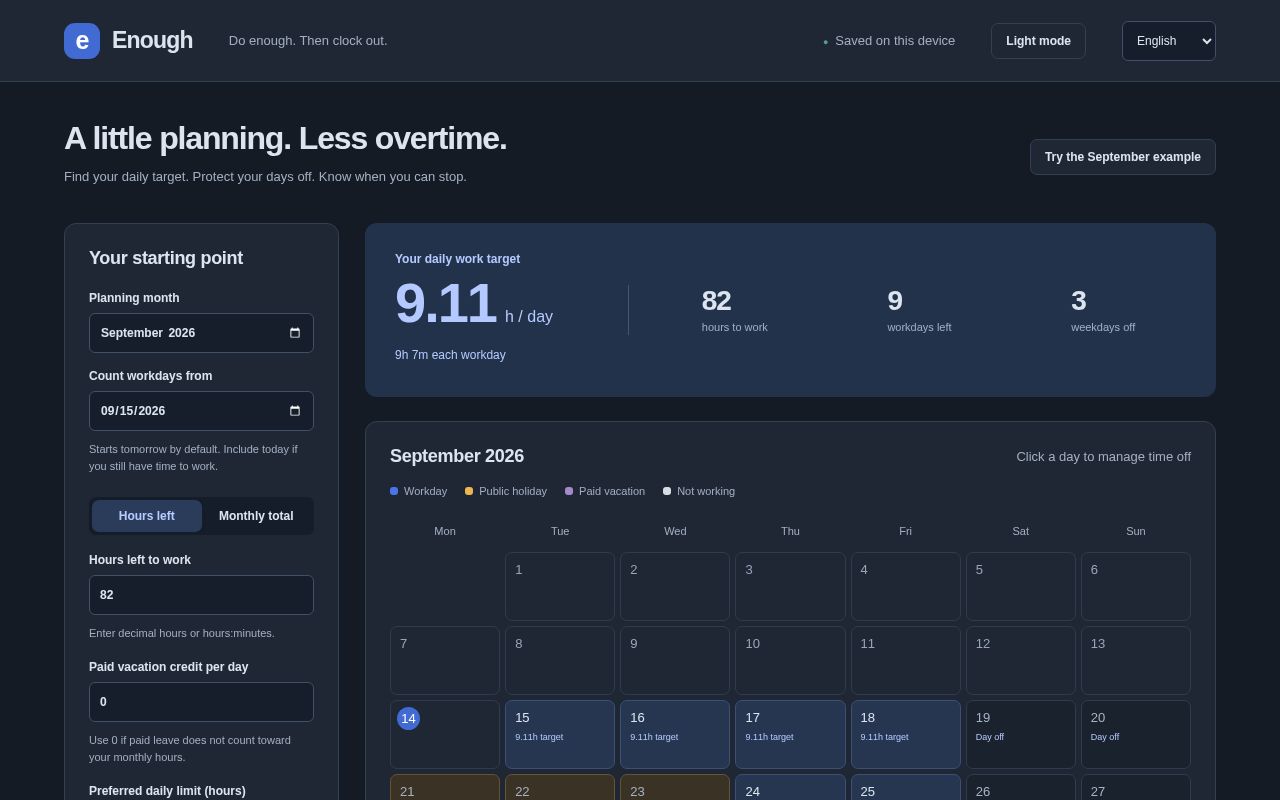
Task: Select the Monthly total tab
Action: 256,516
